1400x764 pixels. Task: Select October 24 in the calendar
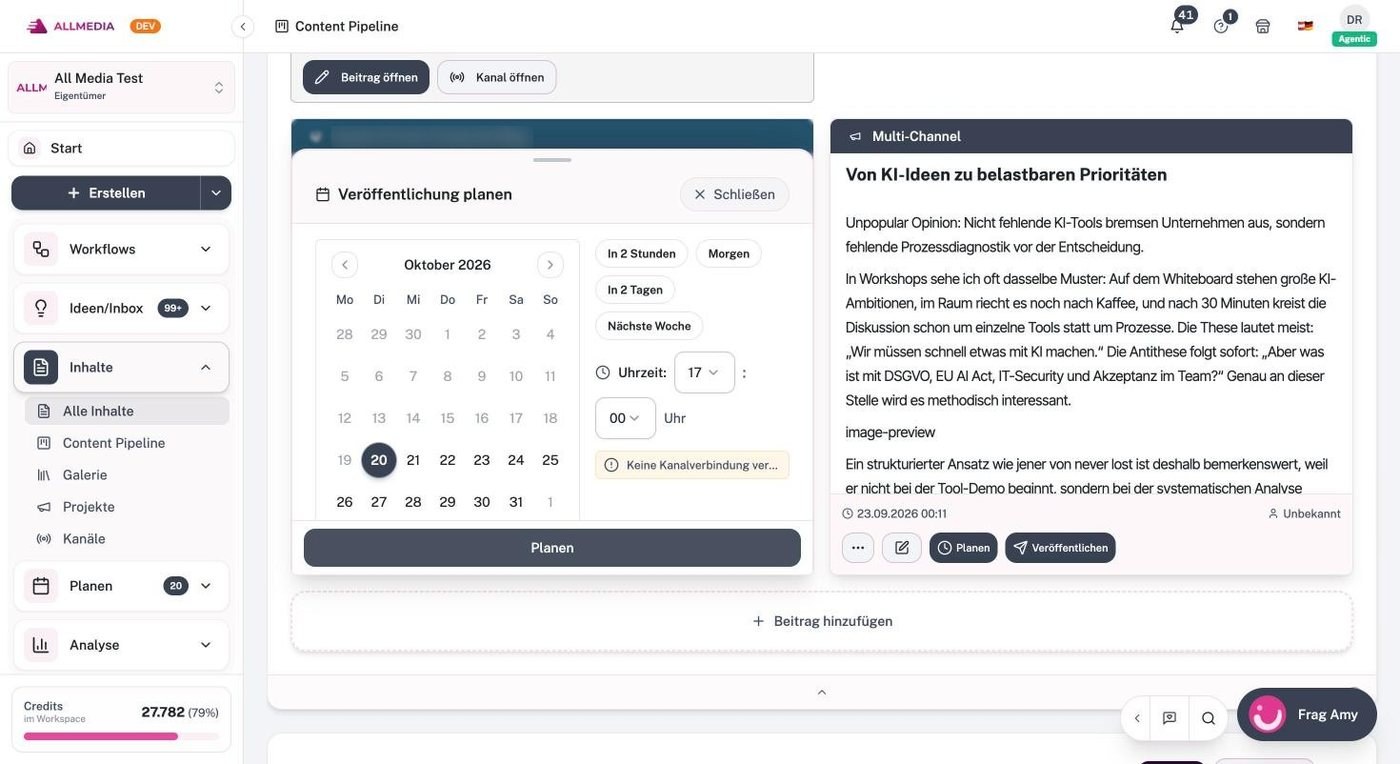coord(516,460)
